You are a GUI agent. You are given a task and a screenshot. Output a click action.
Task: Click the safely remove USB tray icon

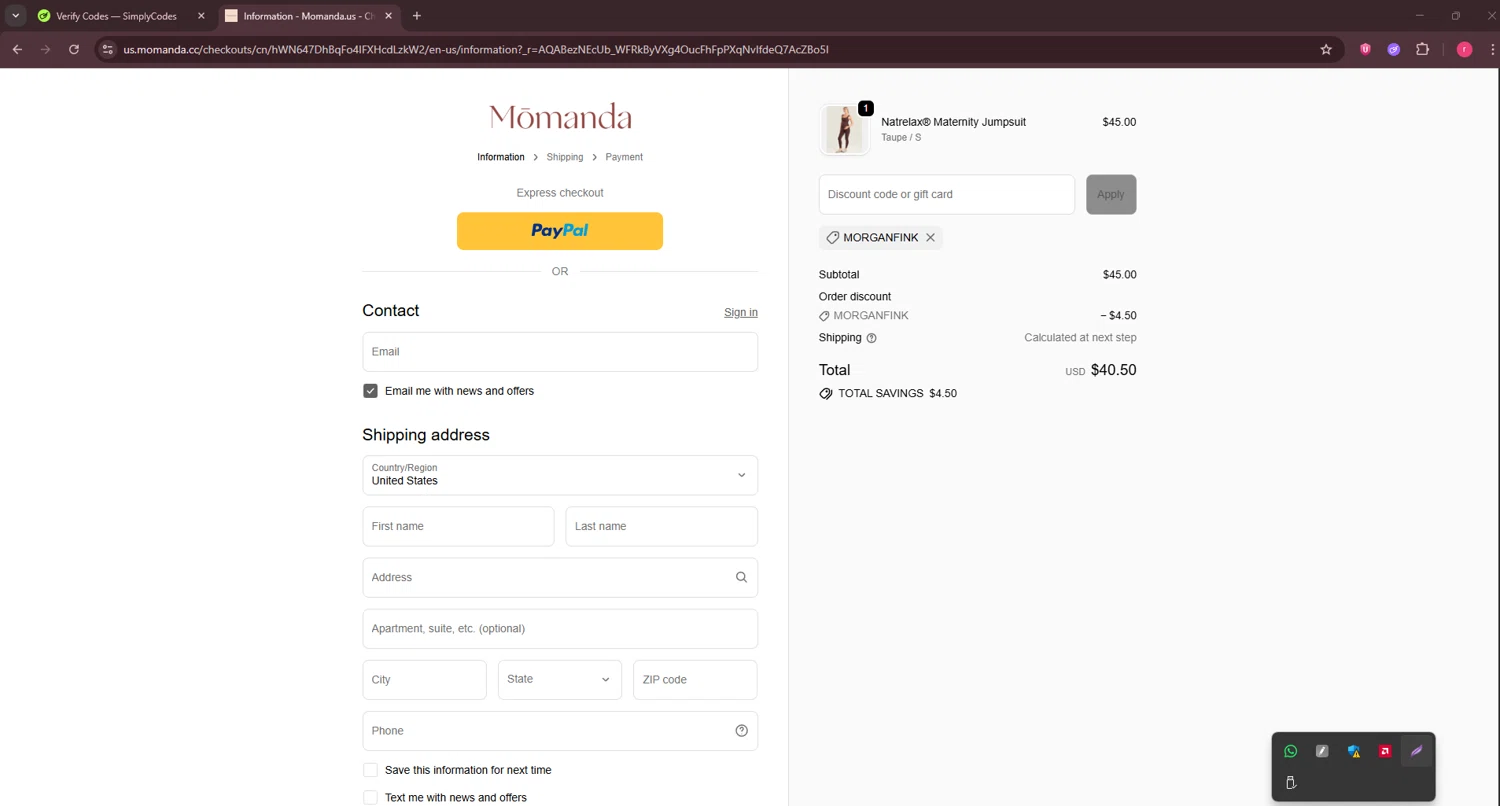1290,783
